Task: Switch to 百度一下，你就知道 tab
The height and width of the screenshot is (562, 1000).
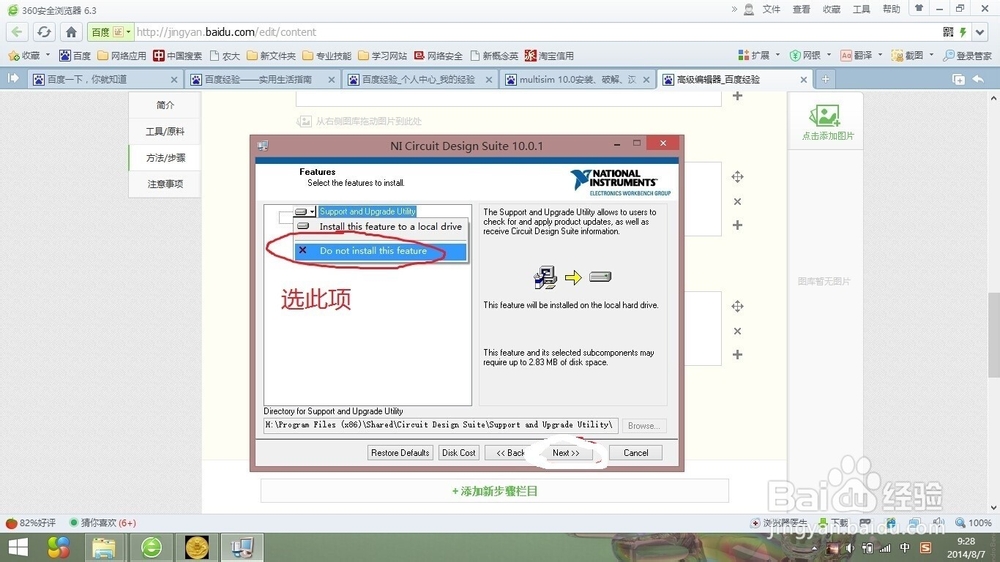Action: pos(105,79)
